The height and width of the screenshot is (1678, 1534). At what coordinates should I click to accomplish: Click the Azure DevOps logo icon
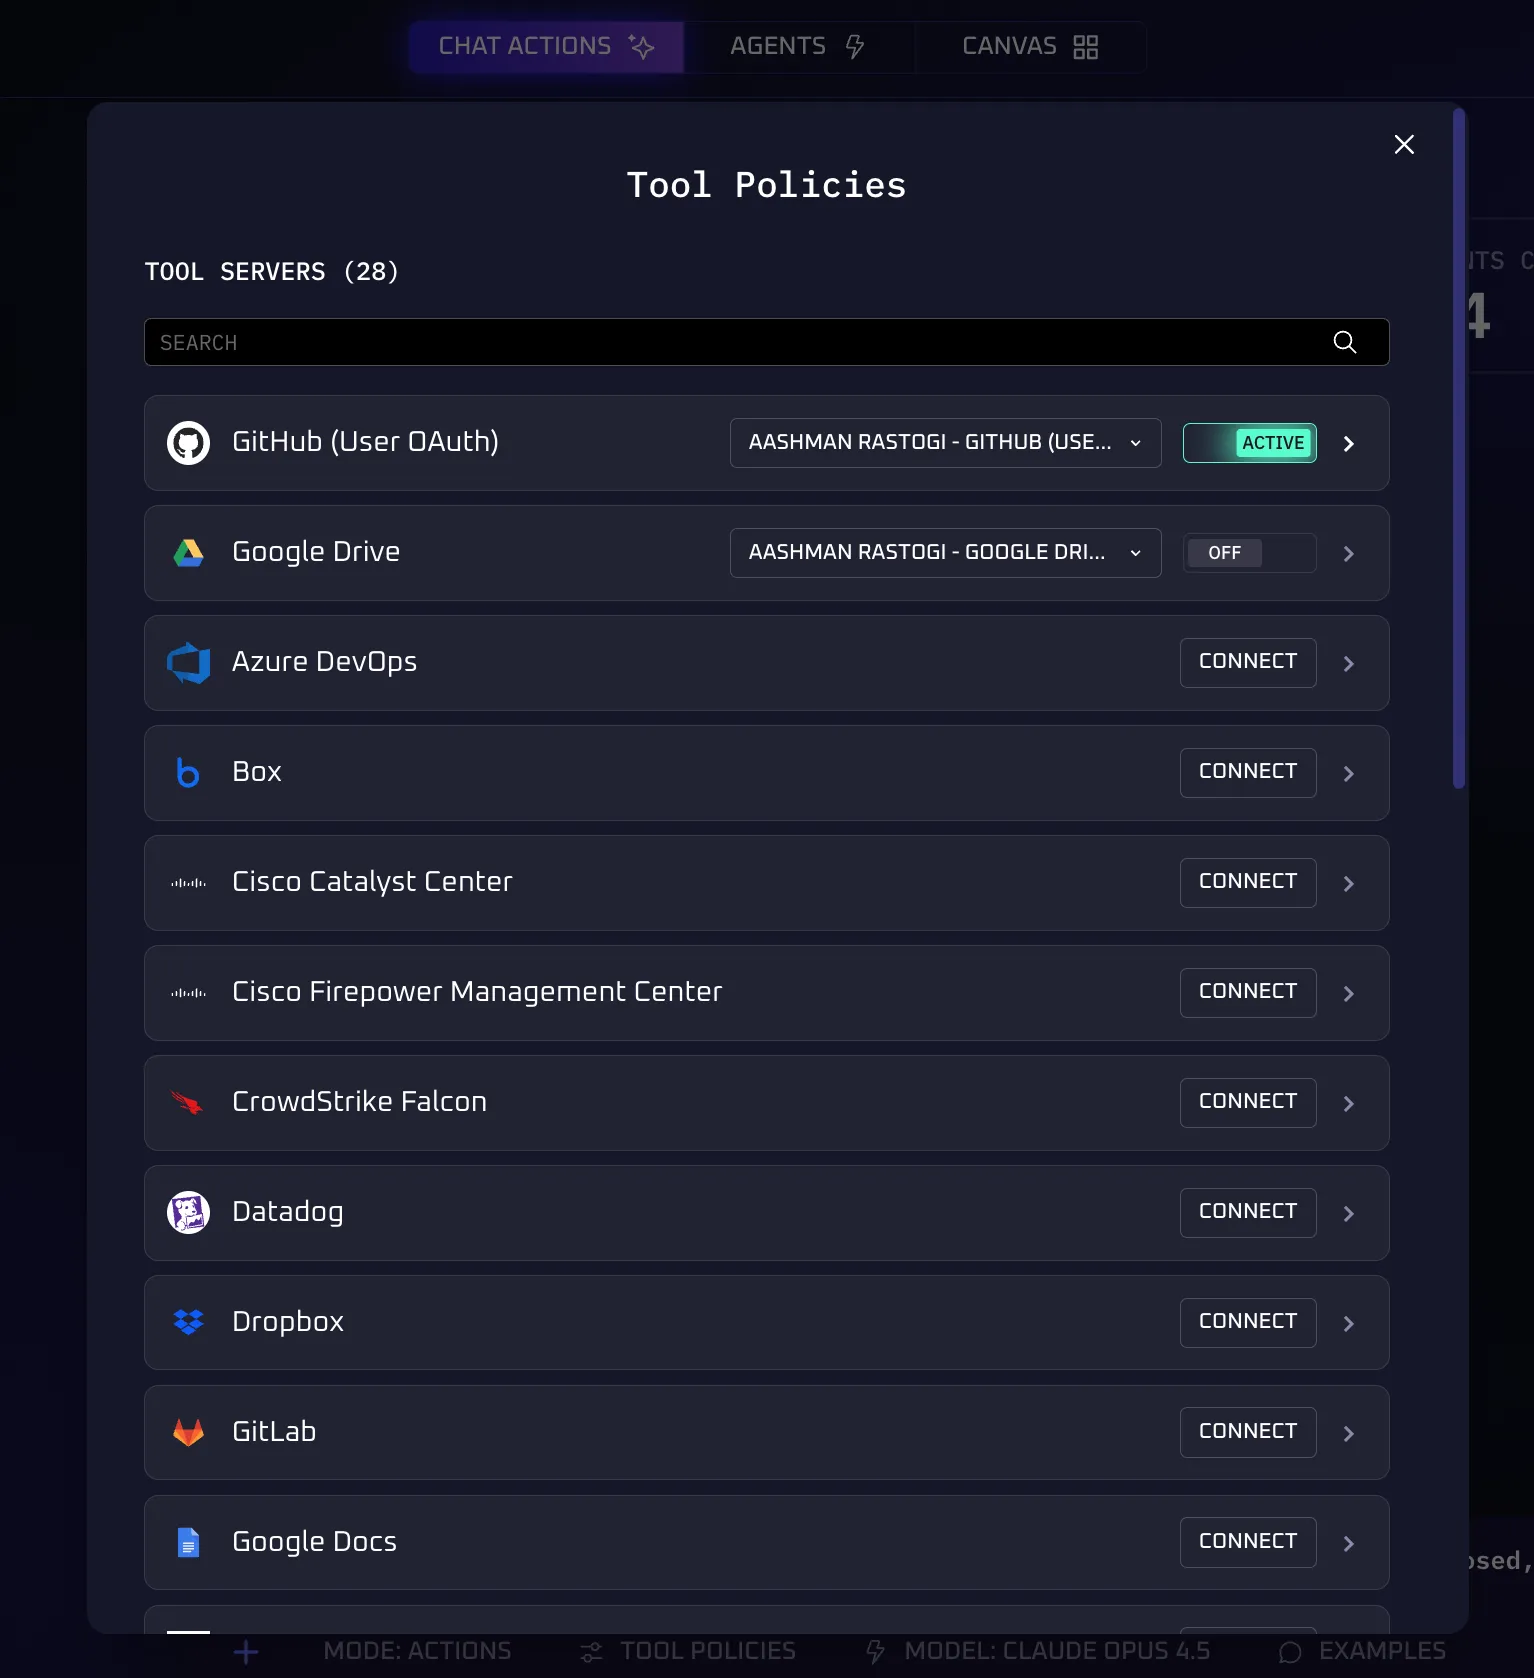[188, 663]
